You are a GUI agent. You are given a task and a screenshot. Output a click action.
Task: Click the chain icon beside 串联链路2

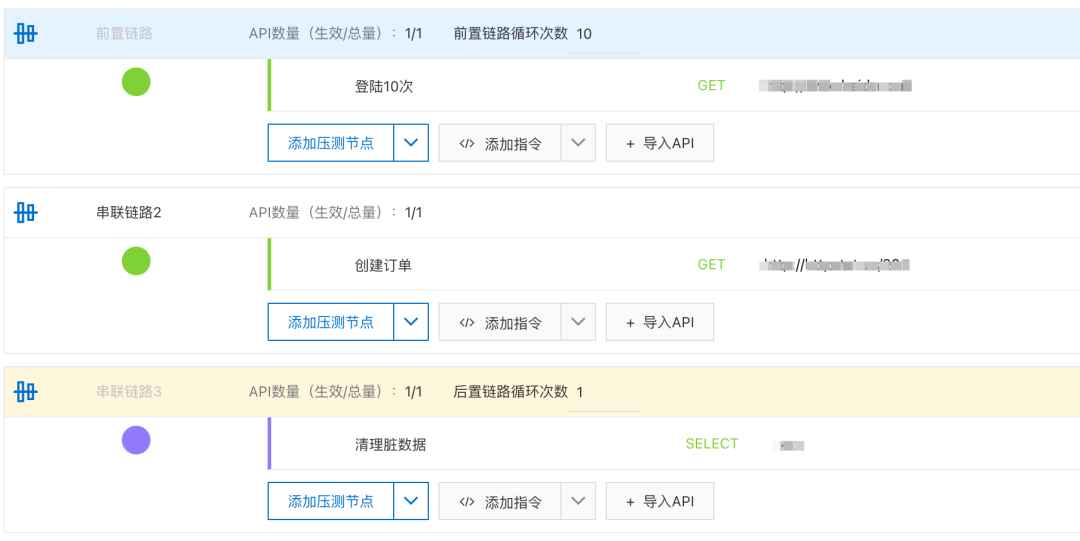[26, 212]
